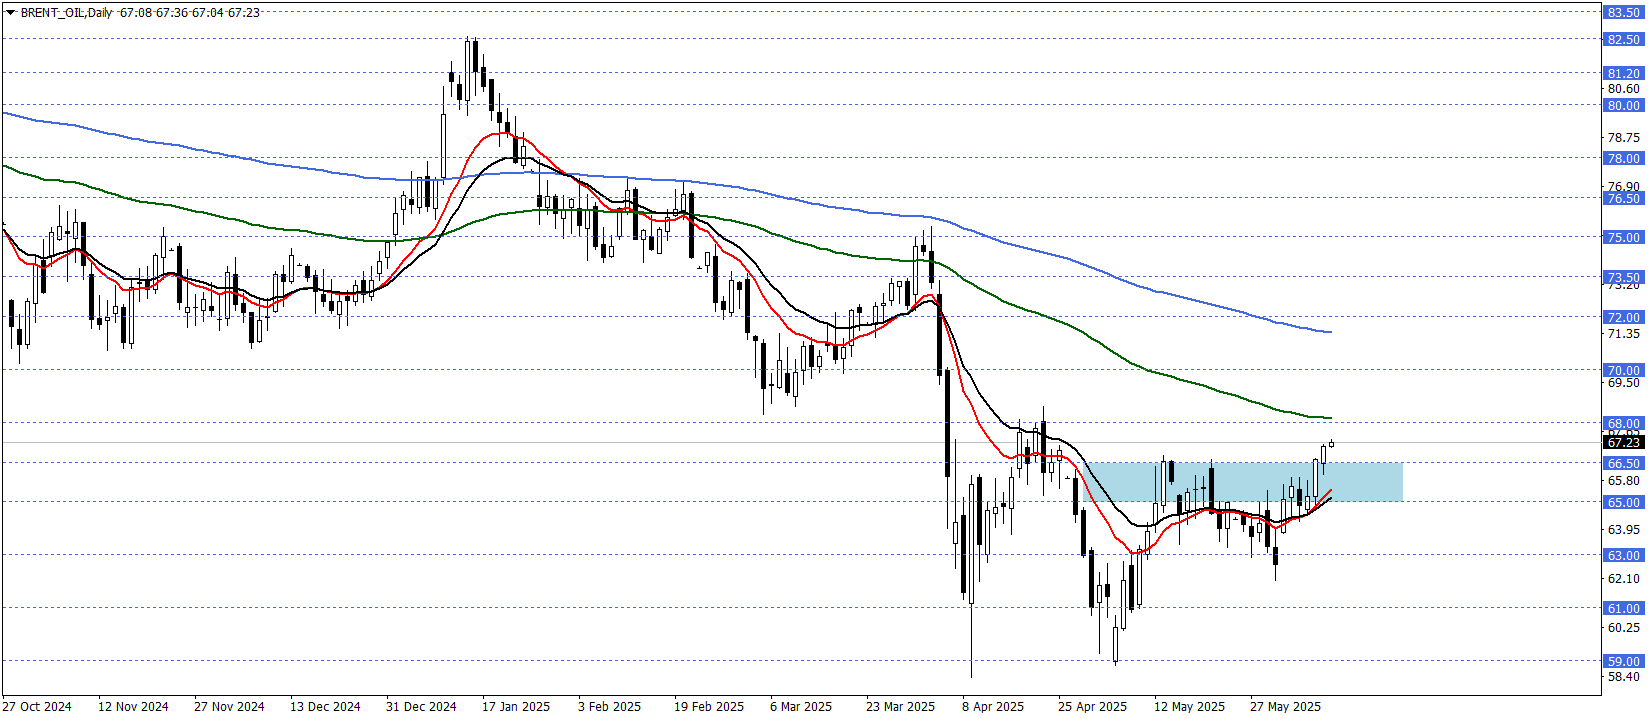Click the 75.00 price level label
This screenshot has height=719, width=1651.
pyautogui.click(x=1624, y=237)
